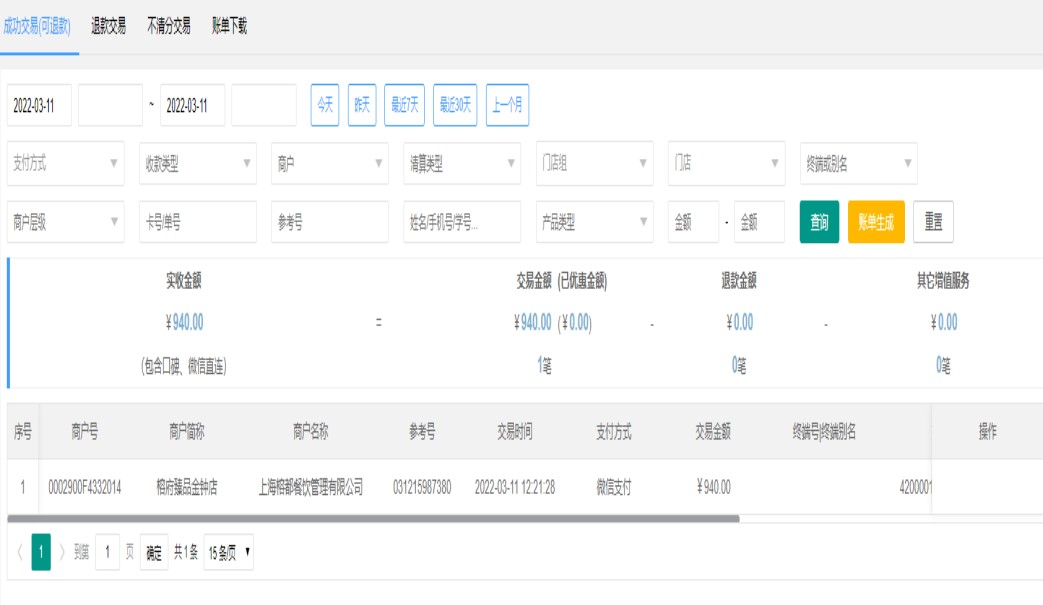Choose the 上一个月 quick range

point(507,105)
